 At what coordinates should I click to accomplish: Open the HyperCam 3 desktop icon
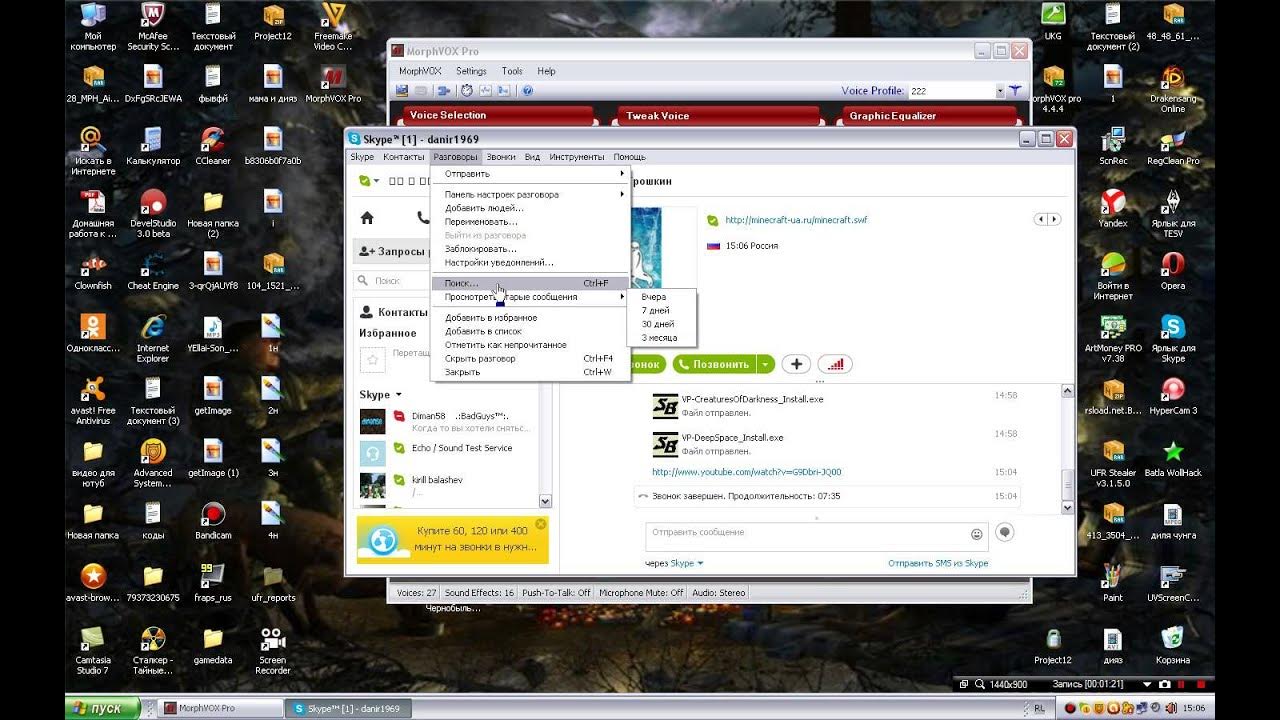coord(1173,396)
